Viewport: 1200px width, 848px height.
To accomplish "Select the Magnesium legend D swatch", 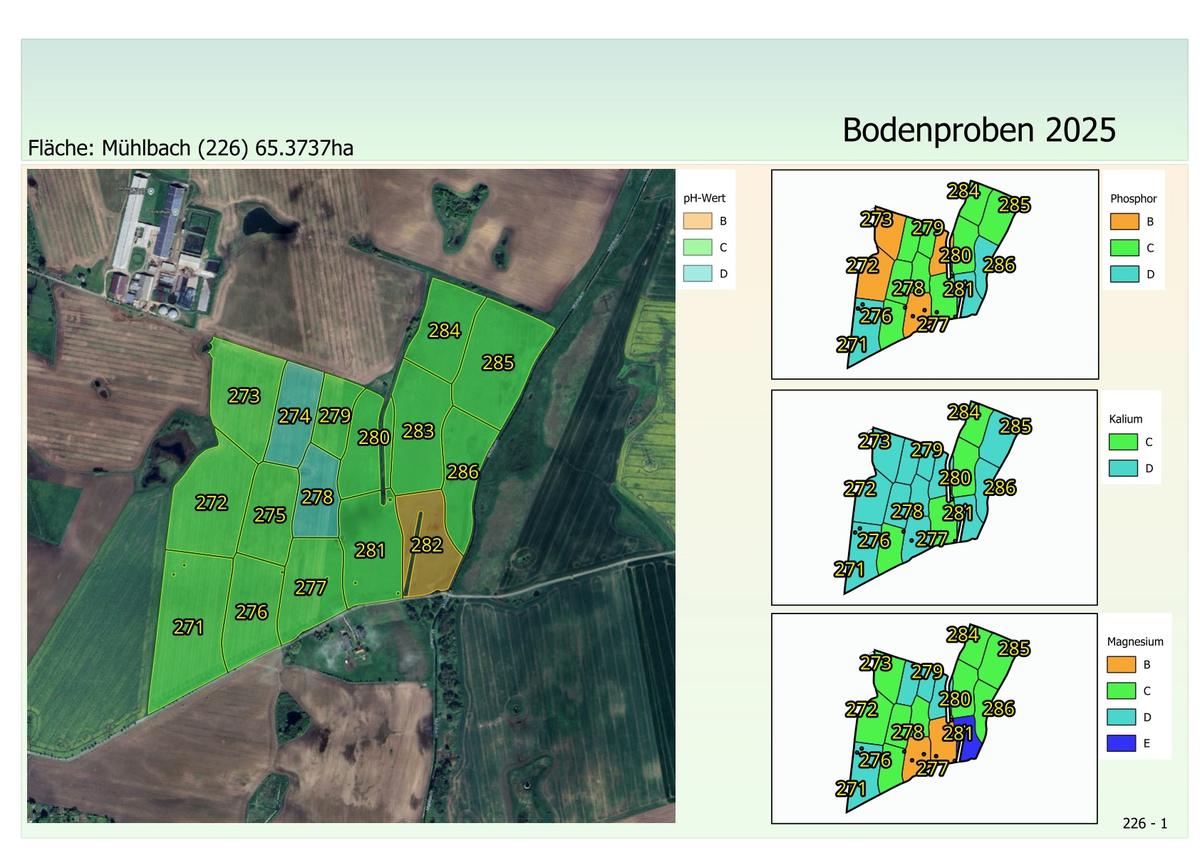I will coord(1122,717).
